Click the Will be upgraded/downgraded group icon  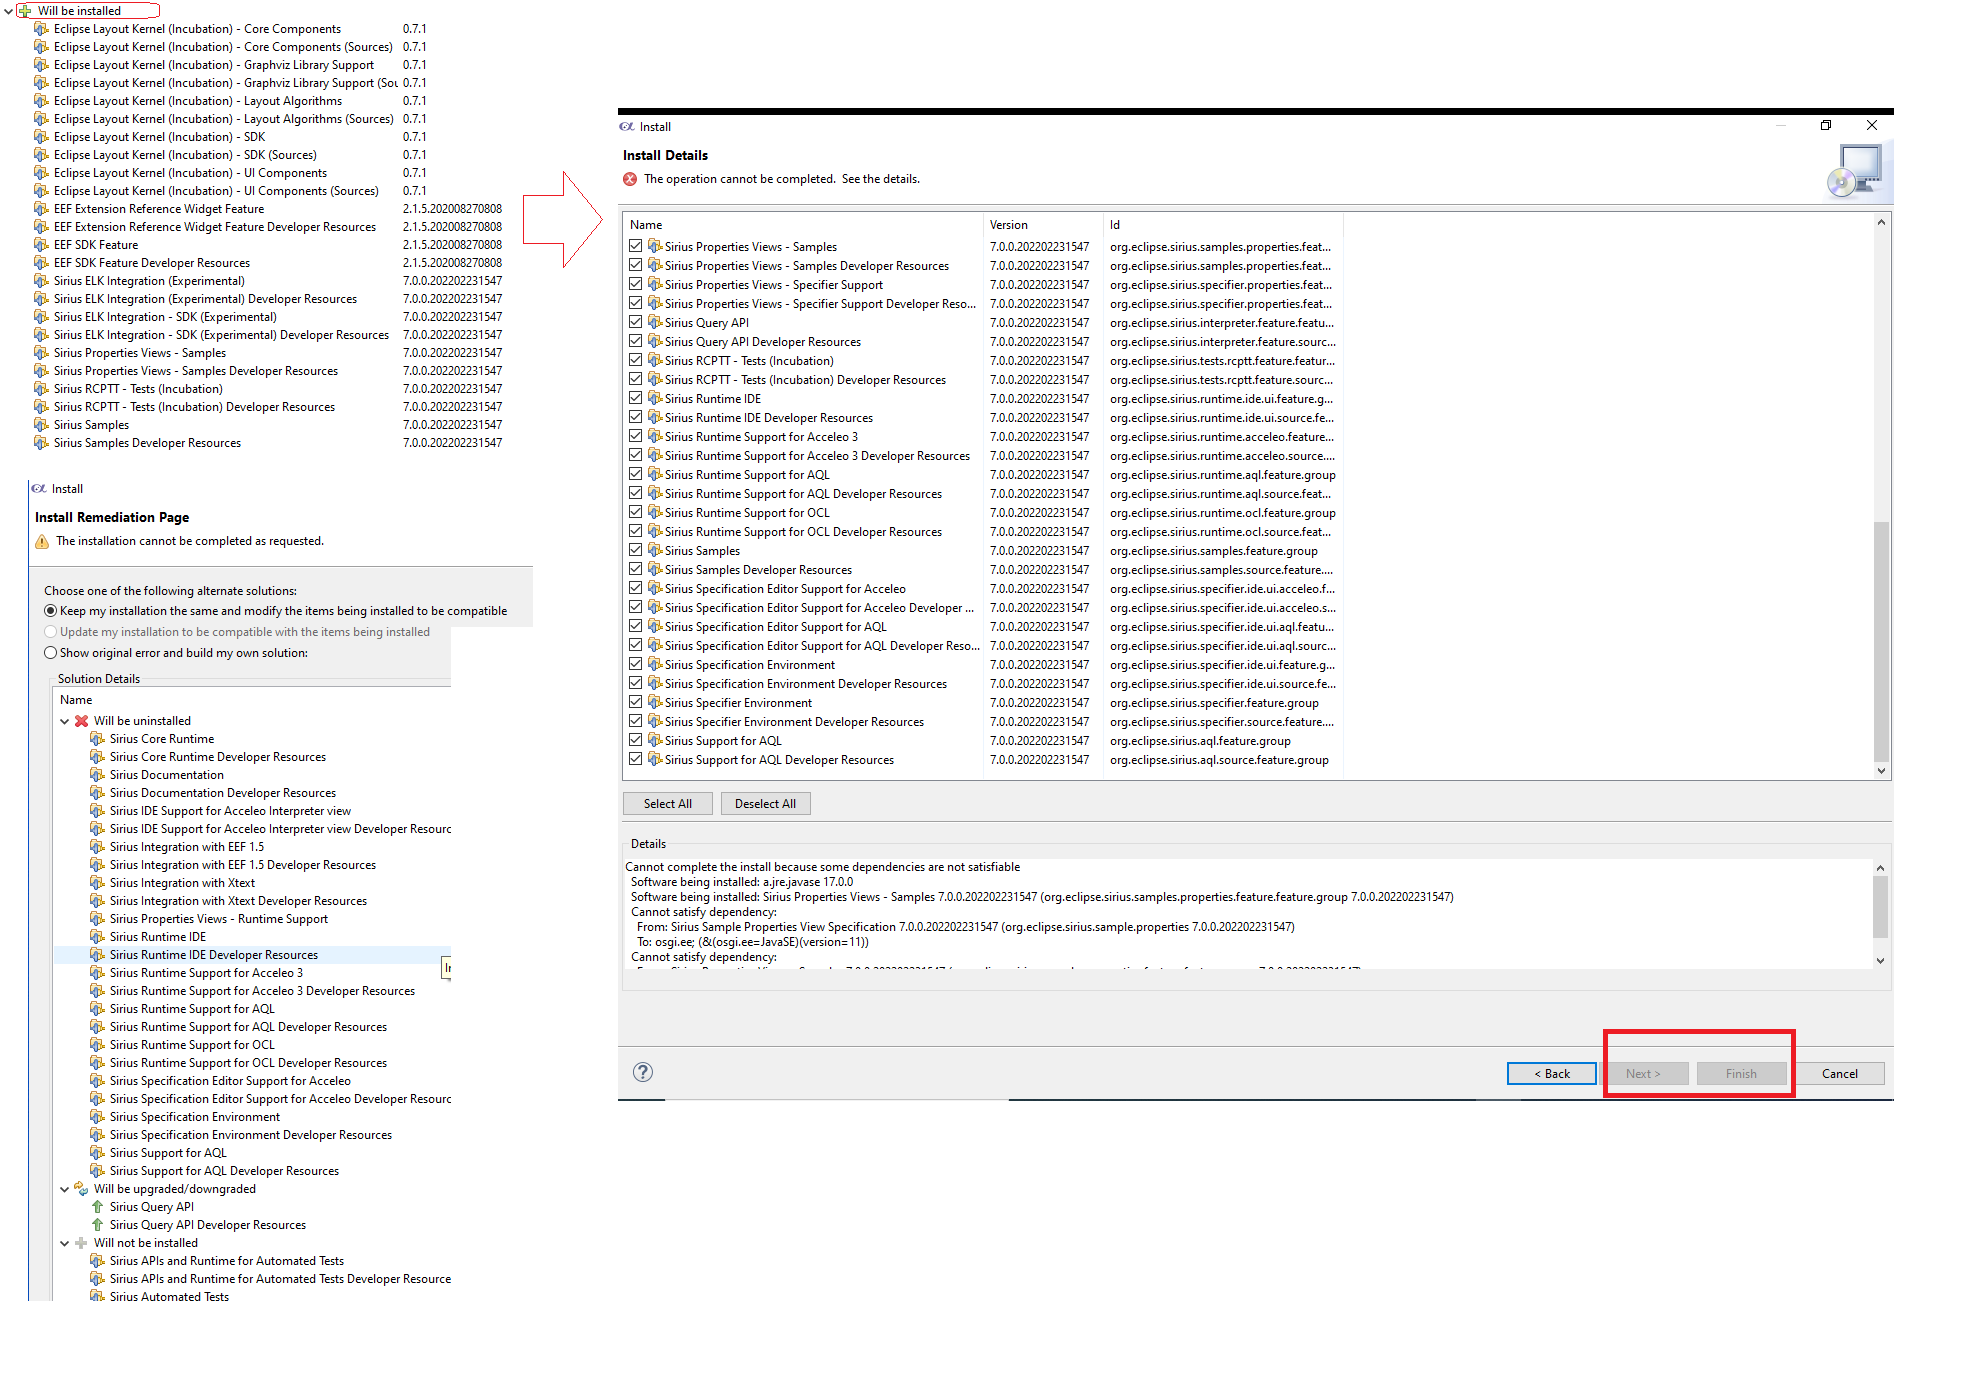pos(81,1189)
